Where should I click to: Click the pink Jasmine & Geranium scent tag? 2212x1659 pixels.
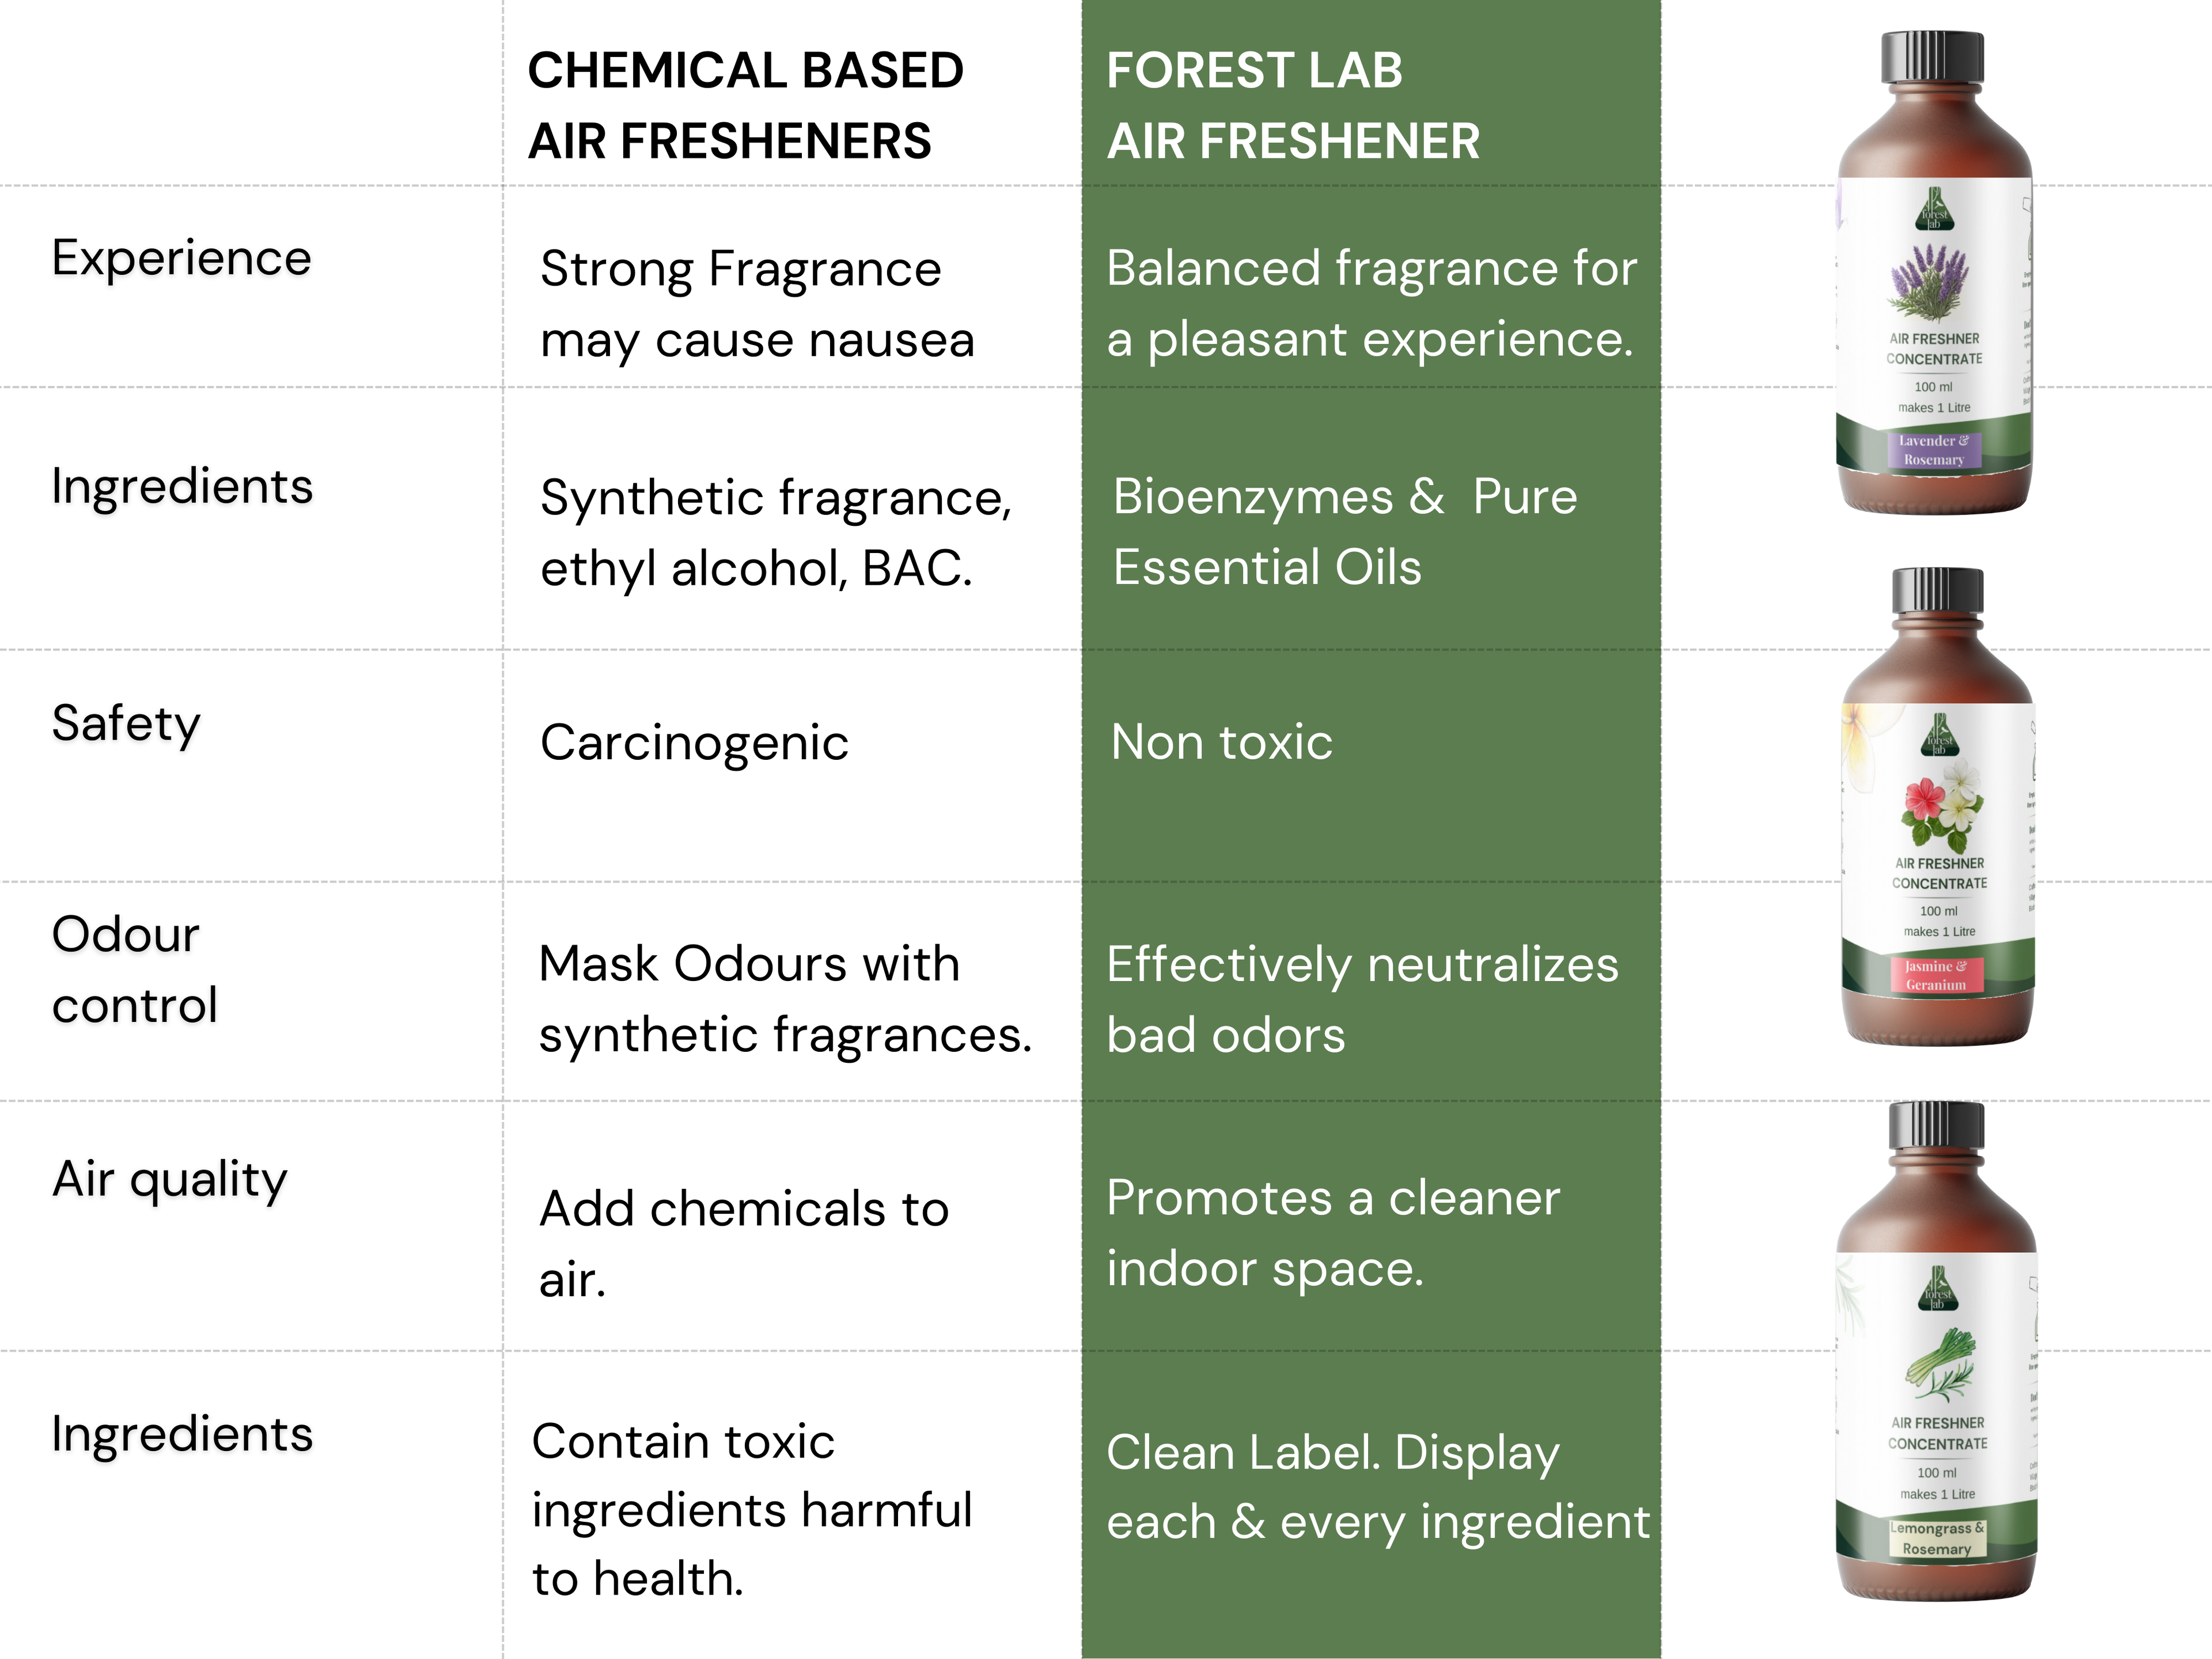click(x=1936, y=975)
